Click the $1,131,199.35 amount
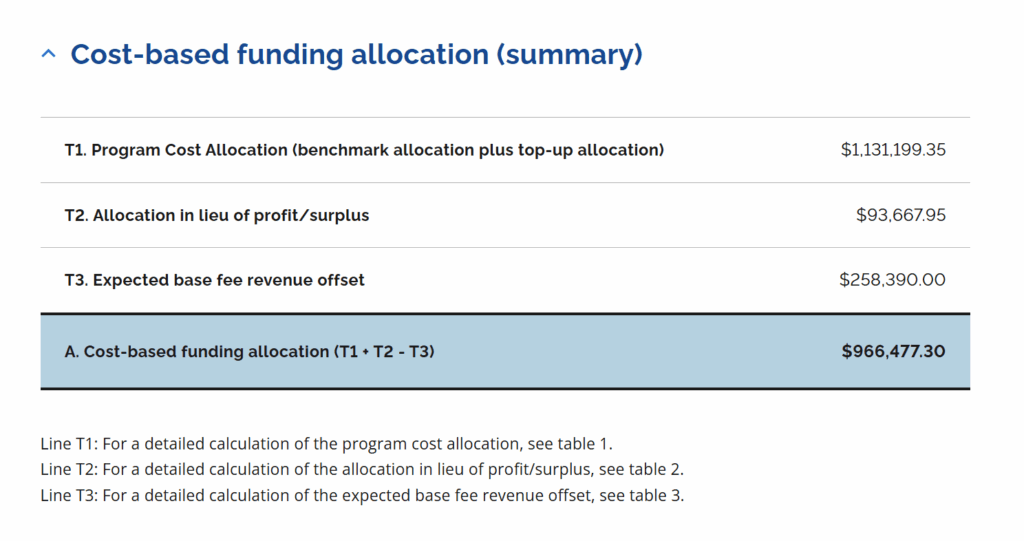 (893, 150)
